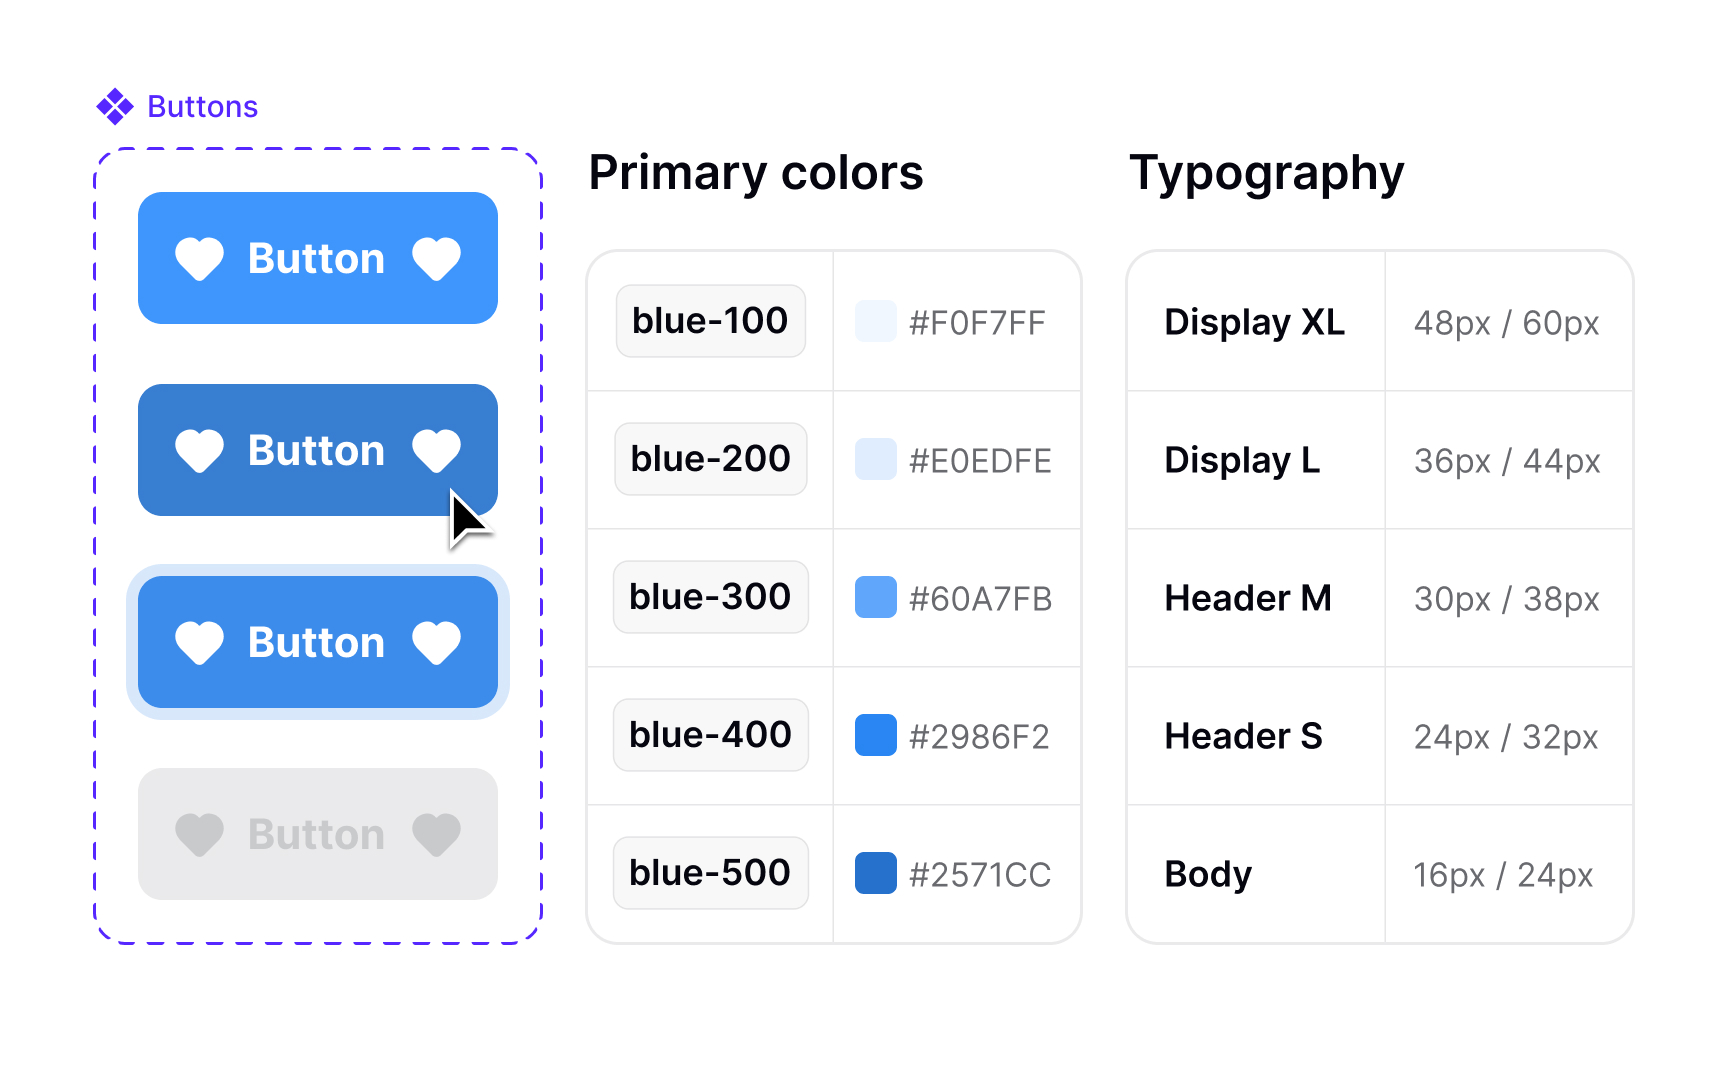This screenshot has height=1080, width=1728.
Task: Click the right heart on the pressed Button
Action: point(435,642)
